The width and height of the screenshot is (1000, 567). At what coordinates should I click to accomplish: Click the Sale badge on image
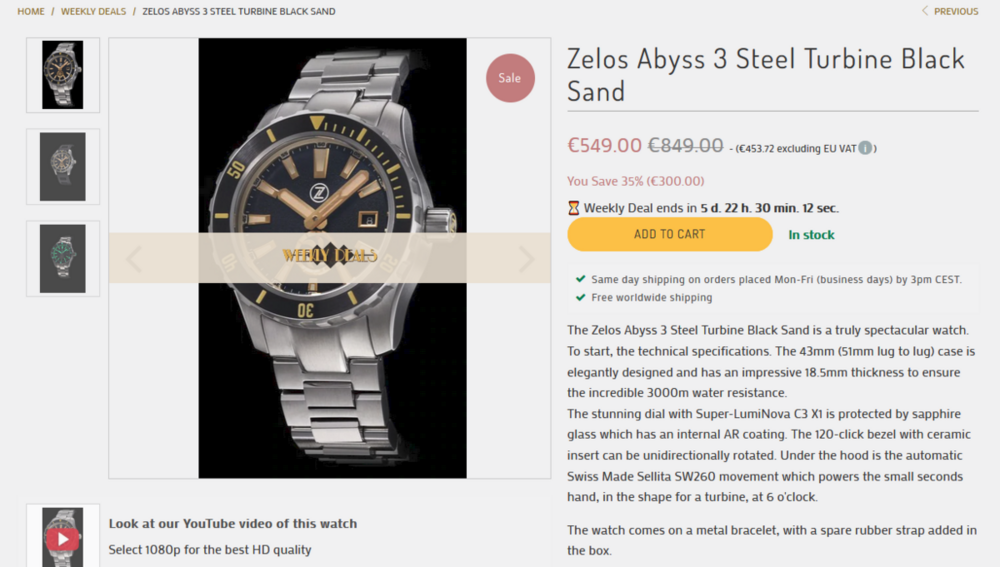click(510, 78)
